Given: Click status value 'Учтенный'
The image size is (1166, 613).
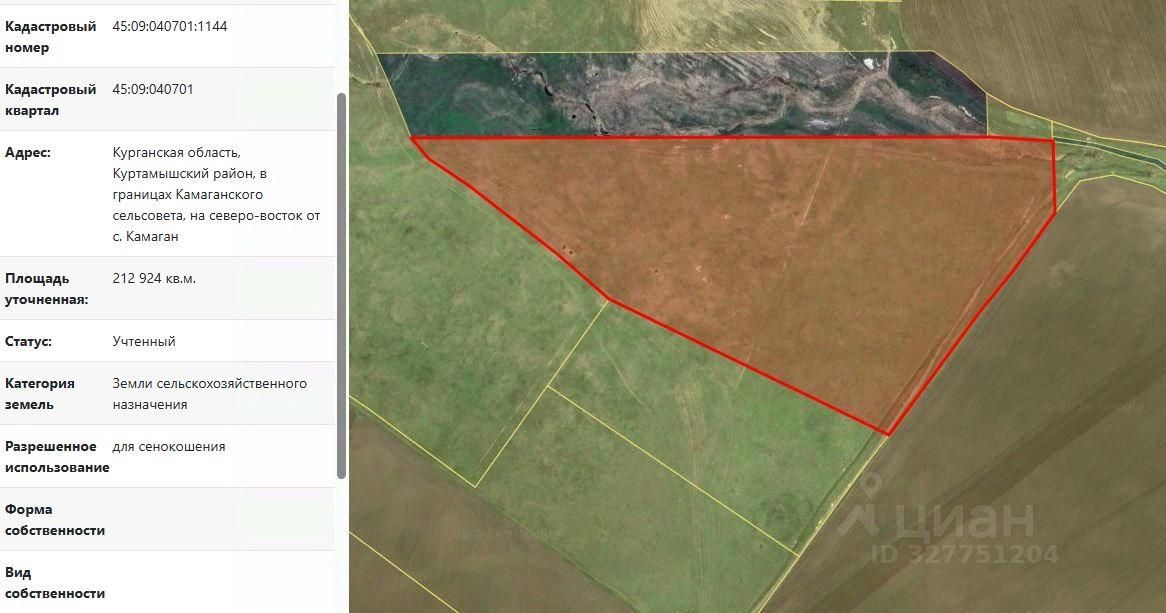Looking at the screenshot, I should point(144,341).
